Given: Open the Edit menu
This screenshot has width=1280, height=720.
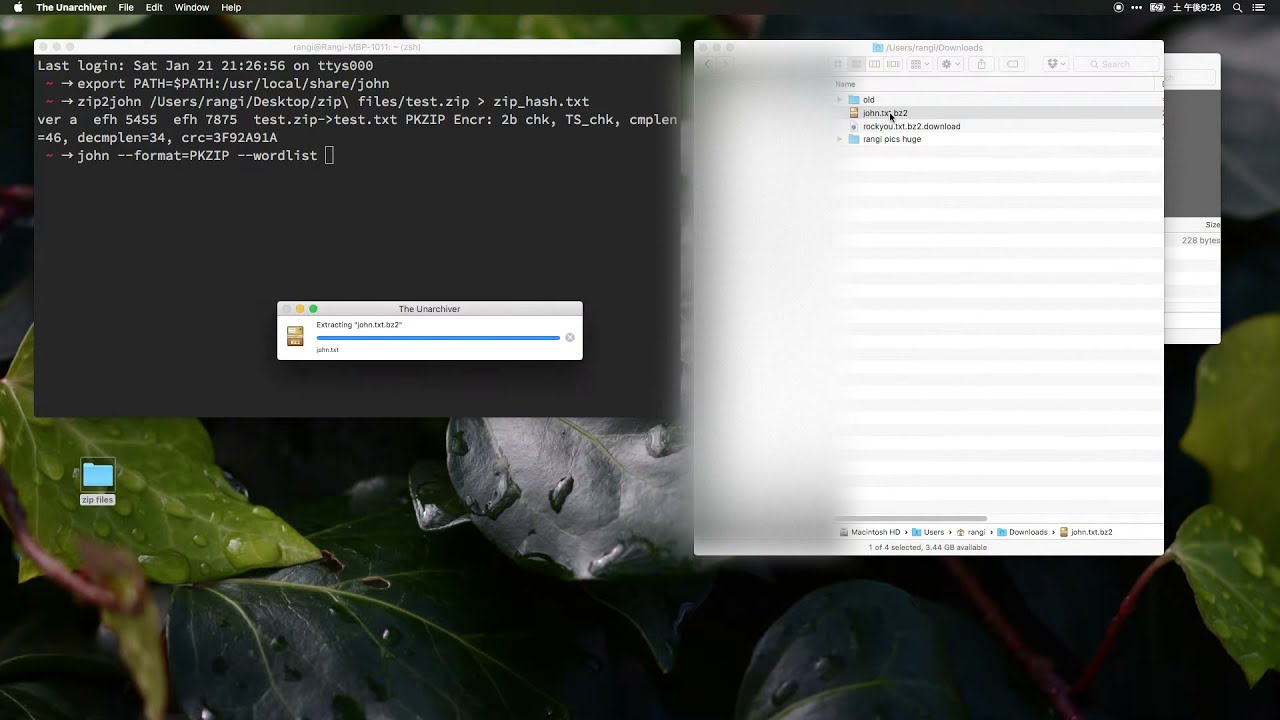Looking at the screenshot, I should tap(154, 7).
